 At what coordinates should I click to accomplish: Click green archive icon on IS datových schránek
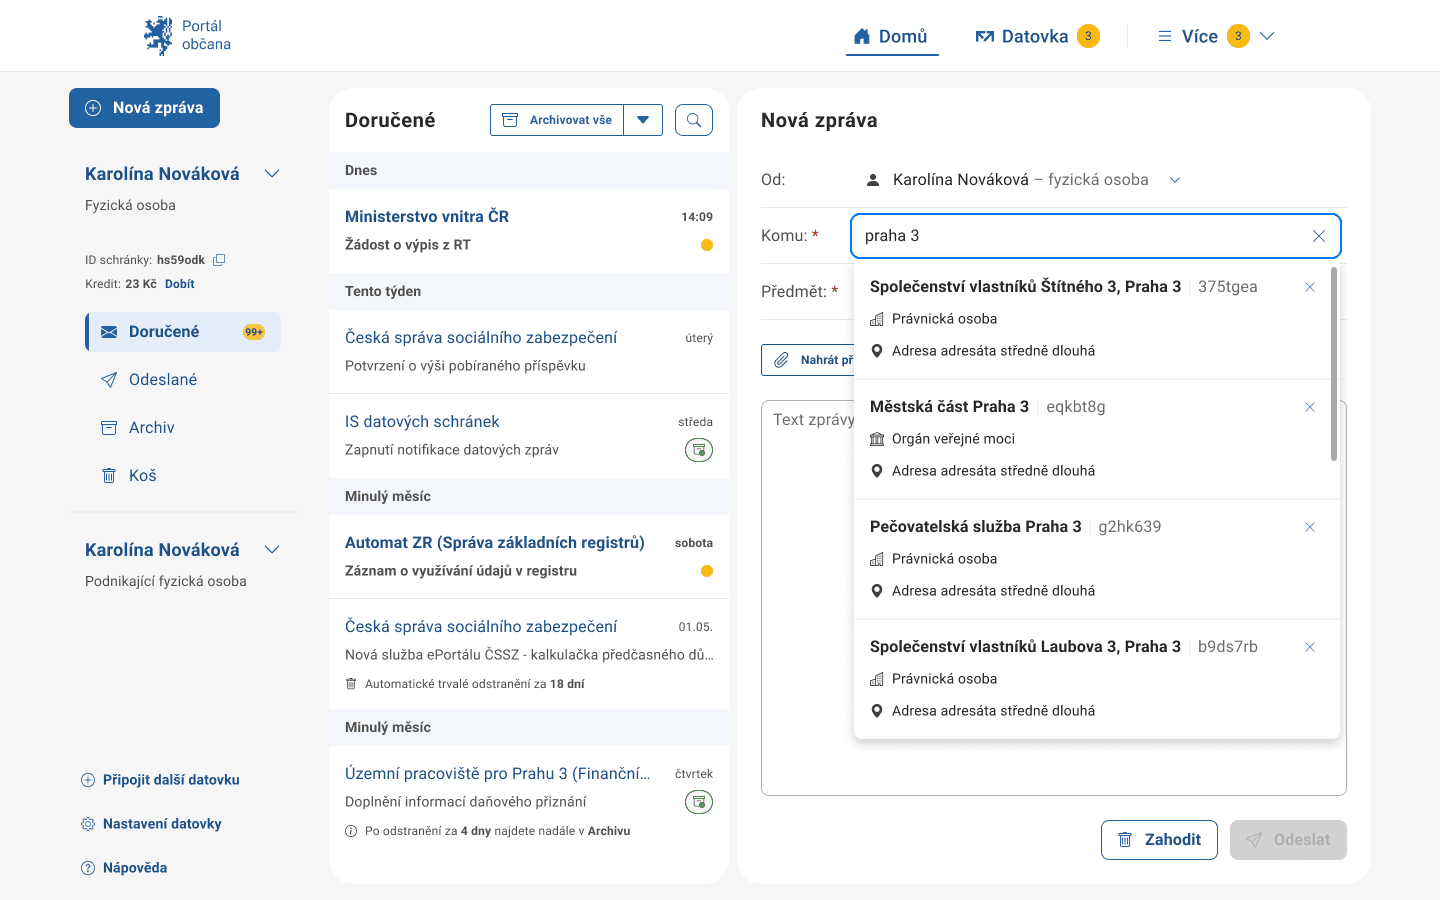(x=698, y=450)
